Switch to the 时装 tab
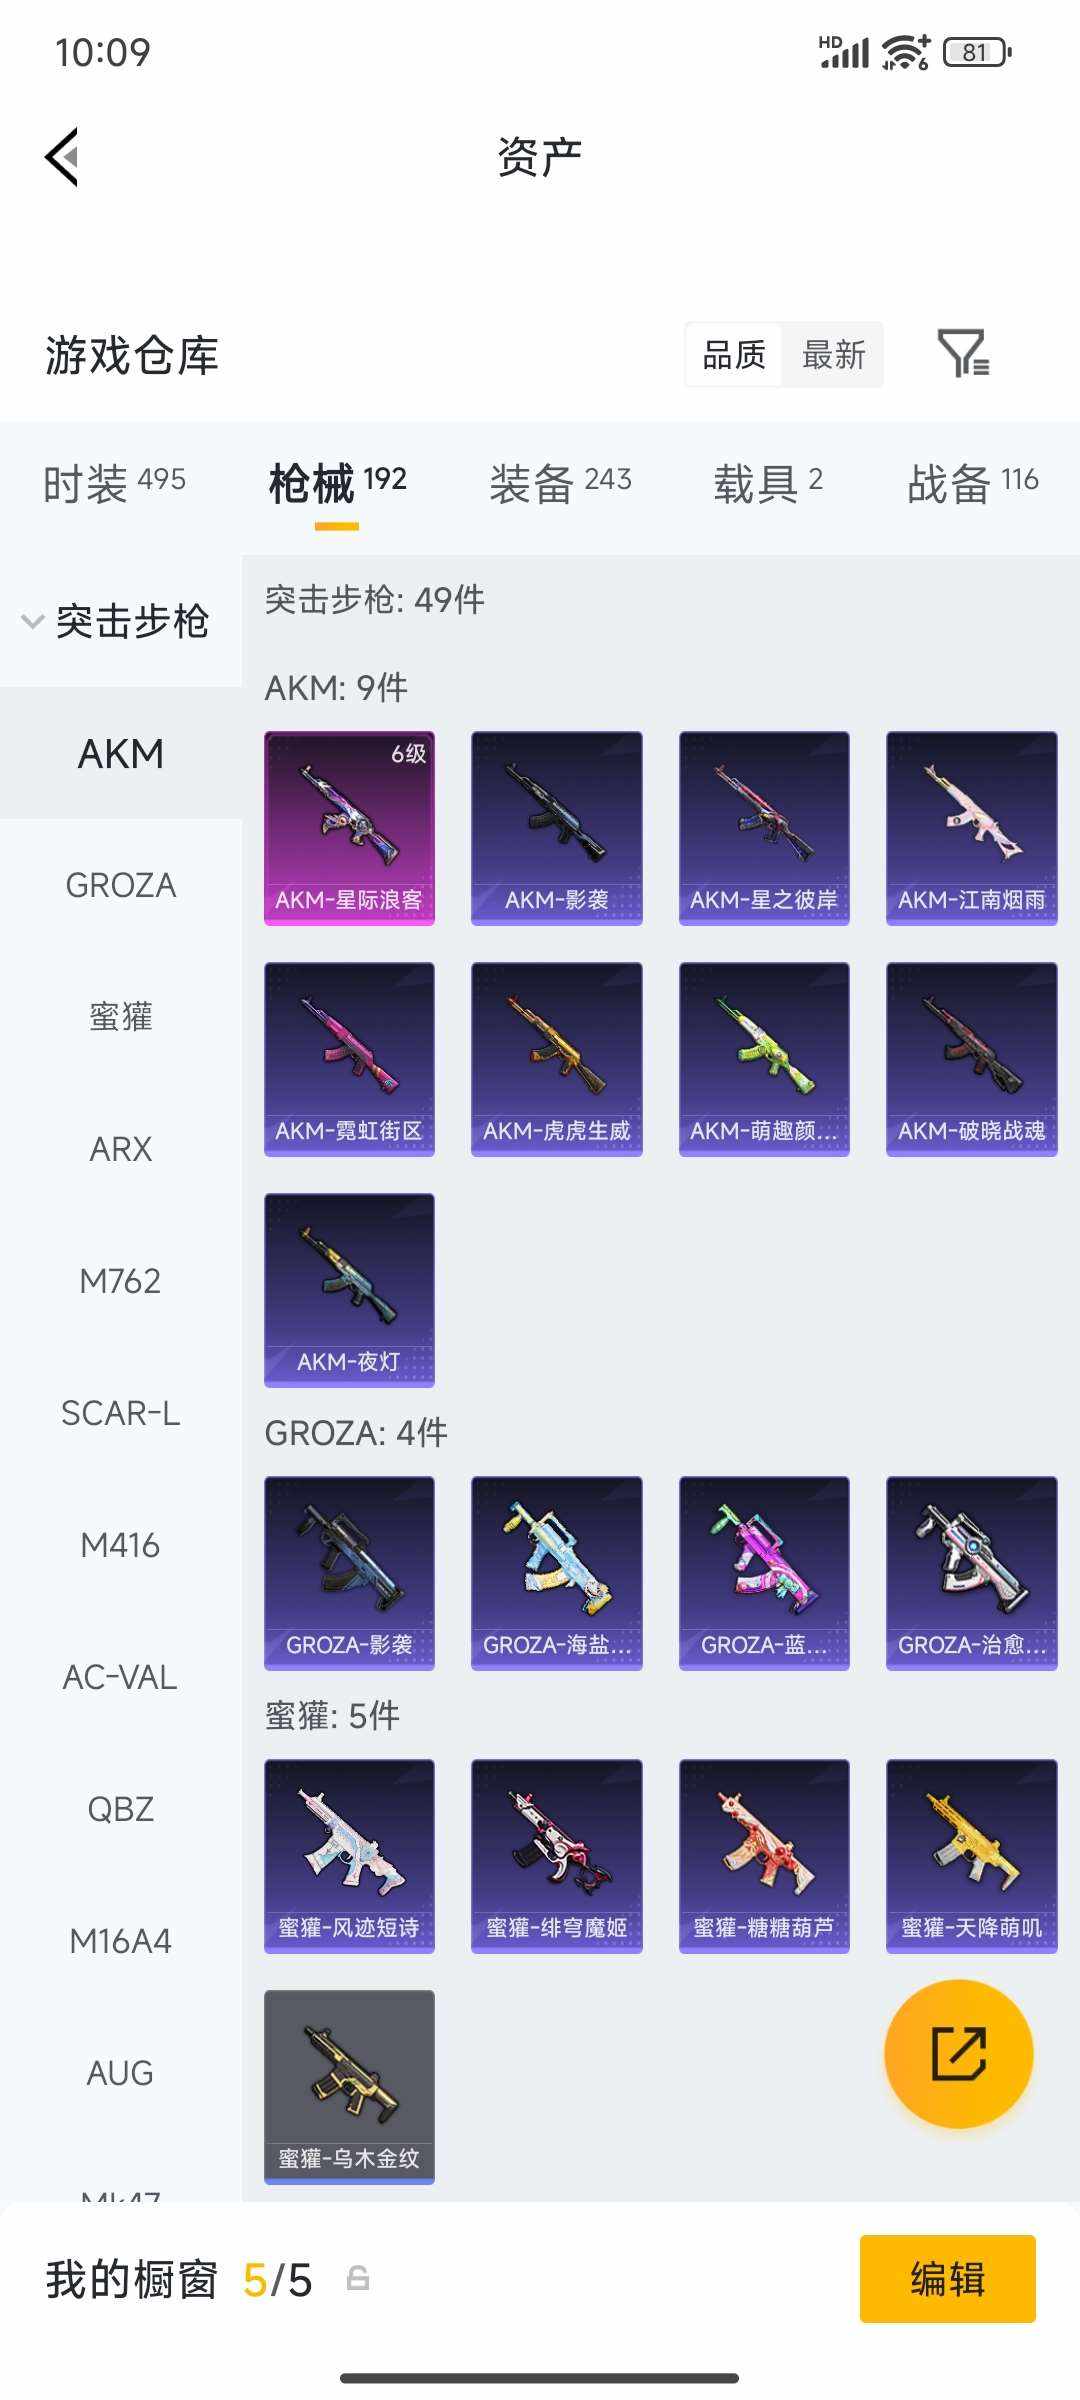This screenshot has width=1080, height=2400. tap(114, 483)
